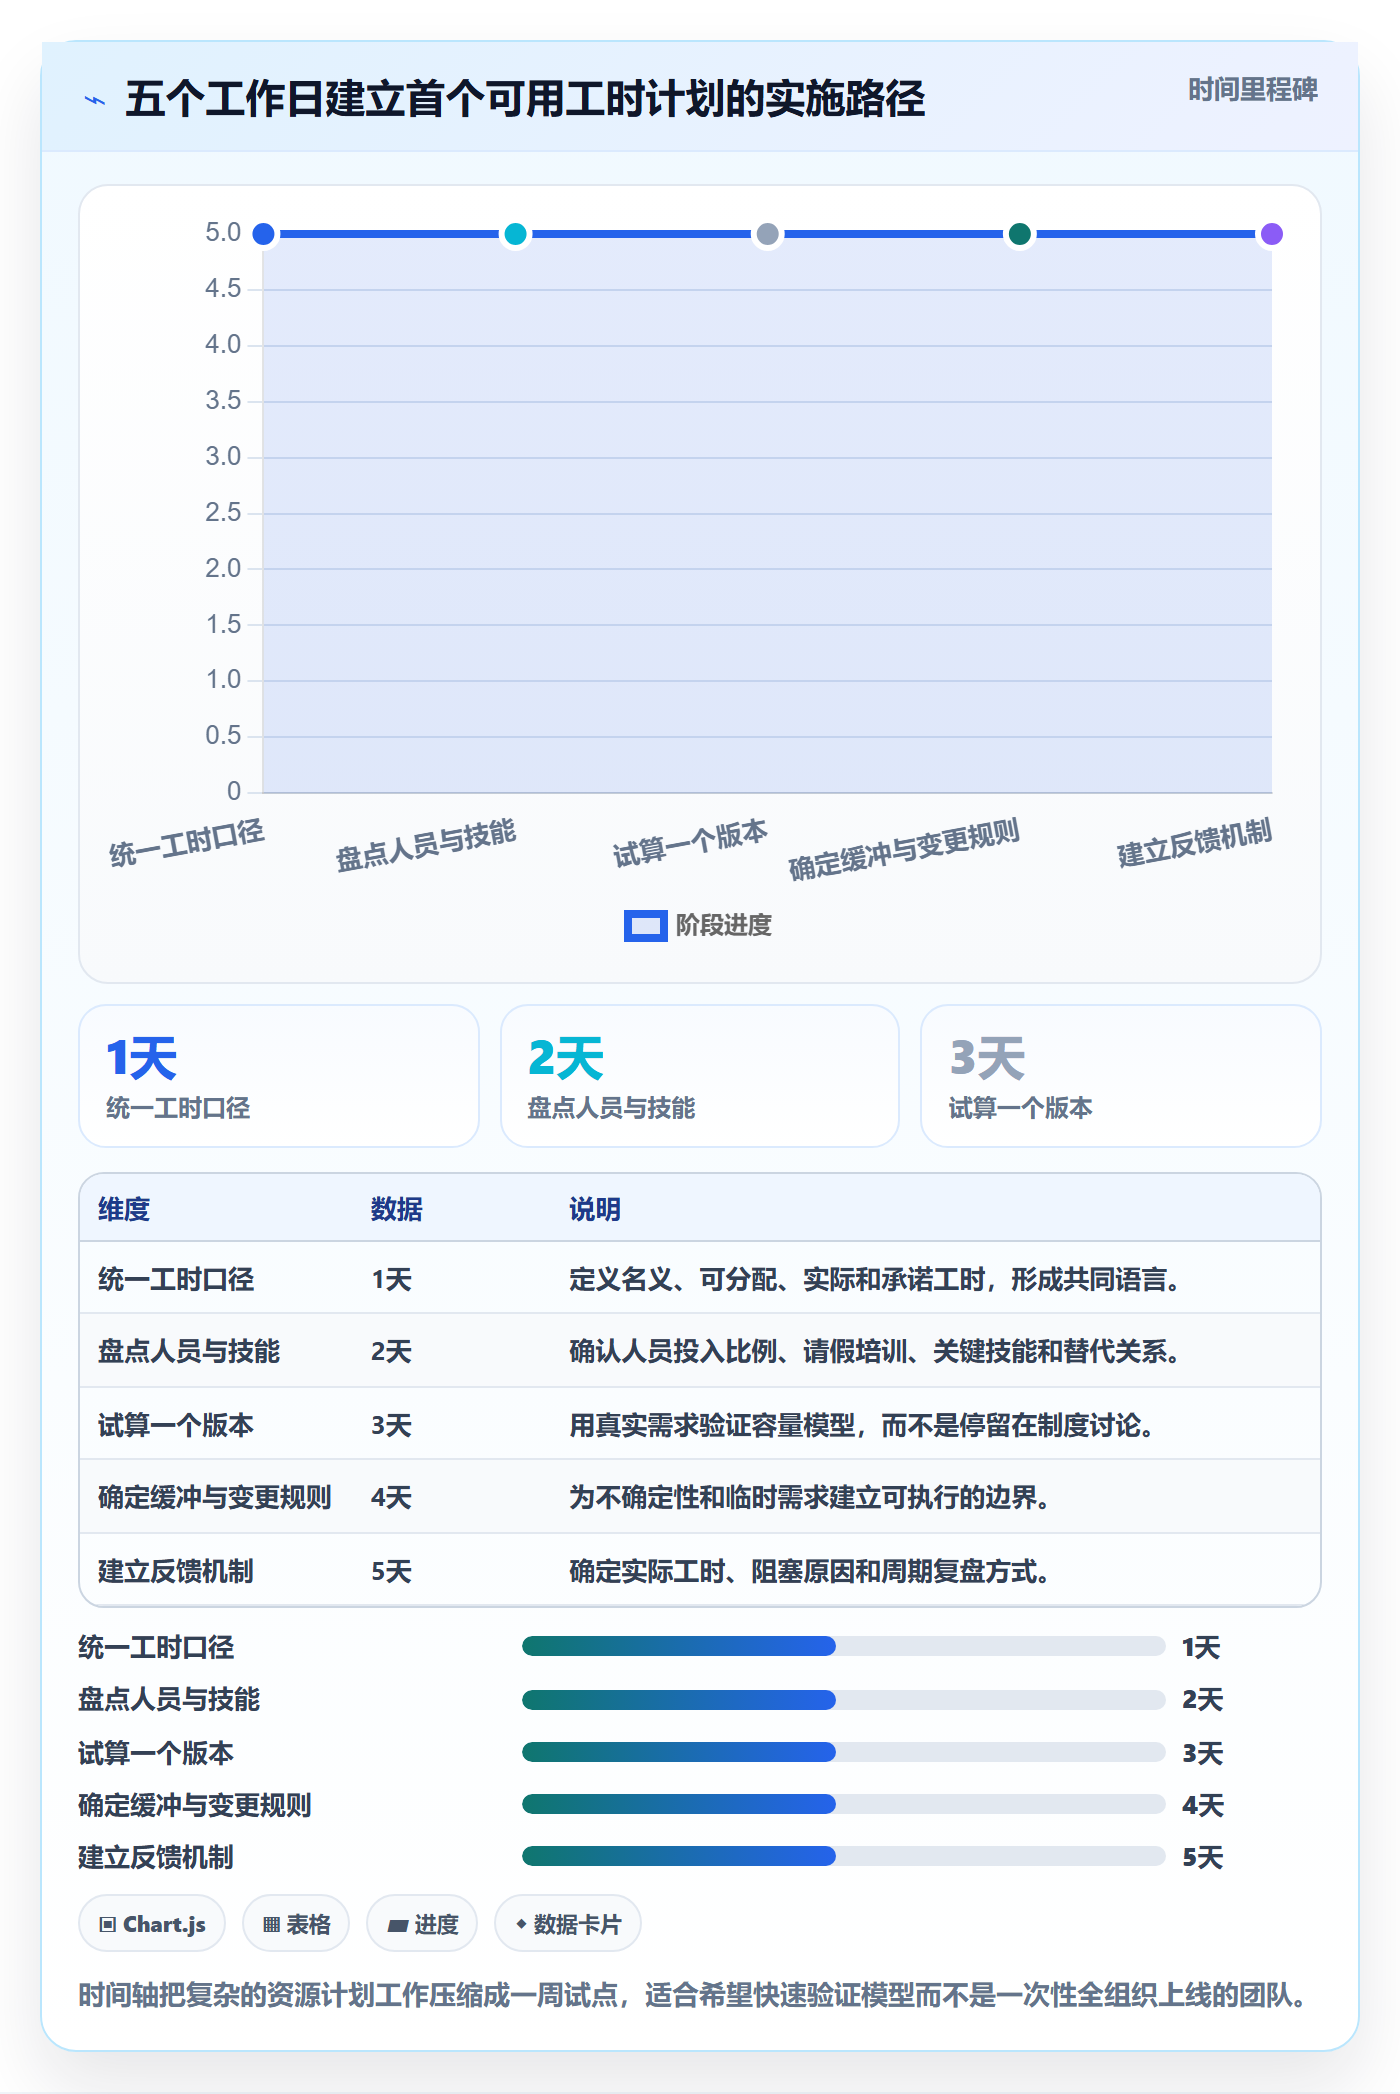Select the 统一工时口径 table row
Image resolution: width=1400 pixels, height=2094 pixels.
pyautogui.click(x=700, y=1278)
